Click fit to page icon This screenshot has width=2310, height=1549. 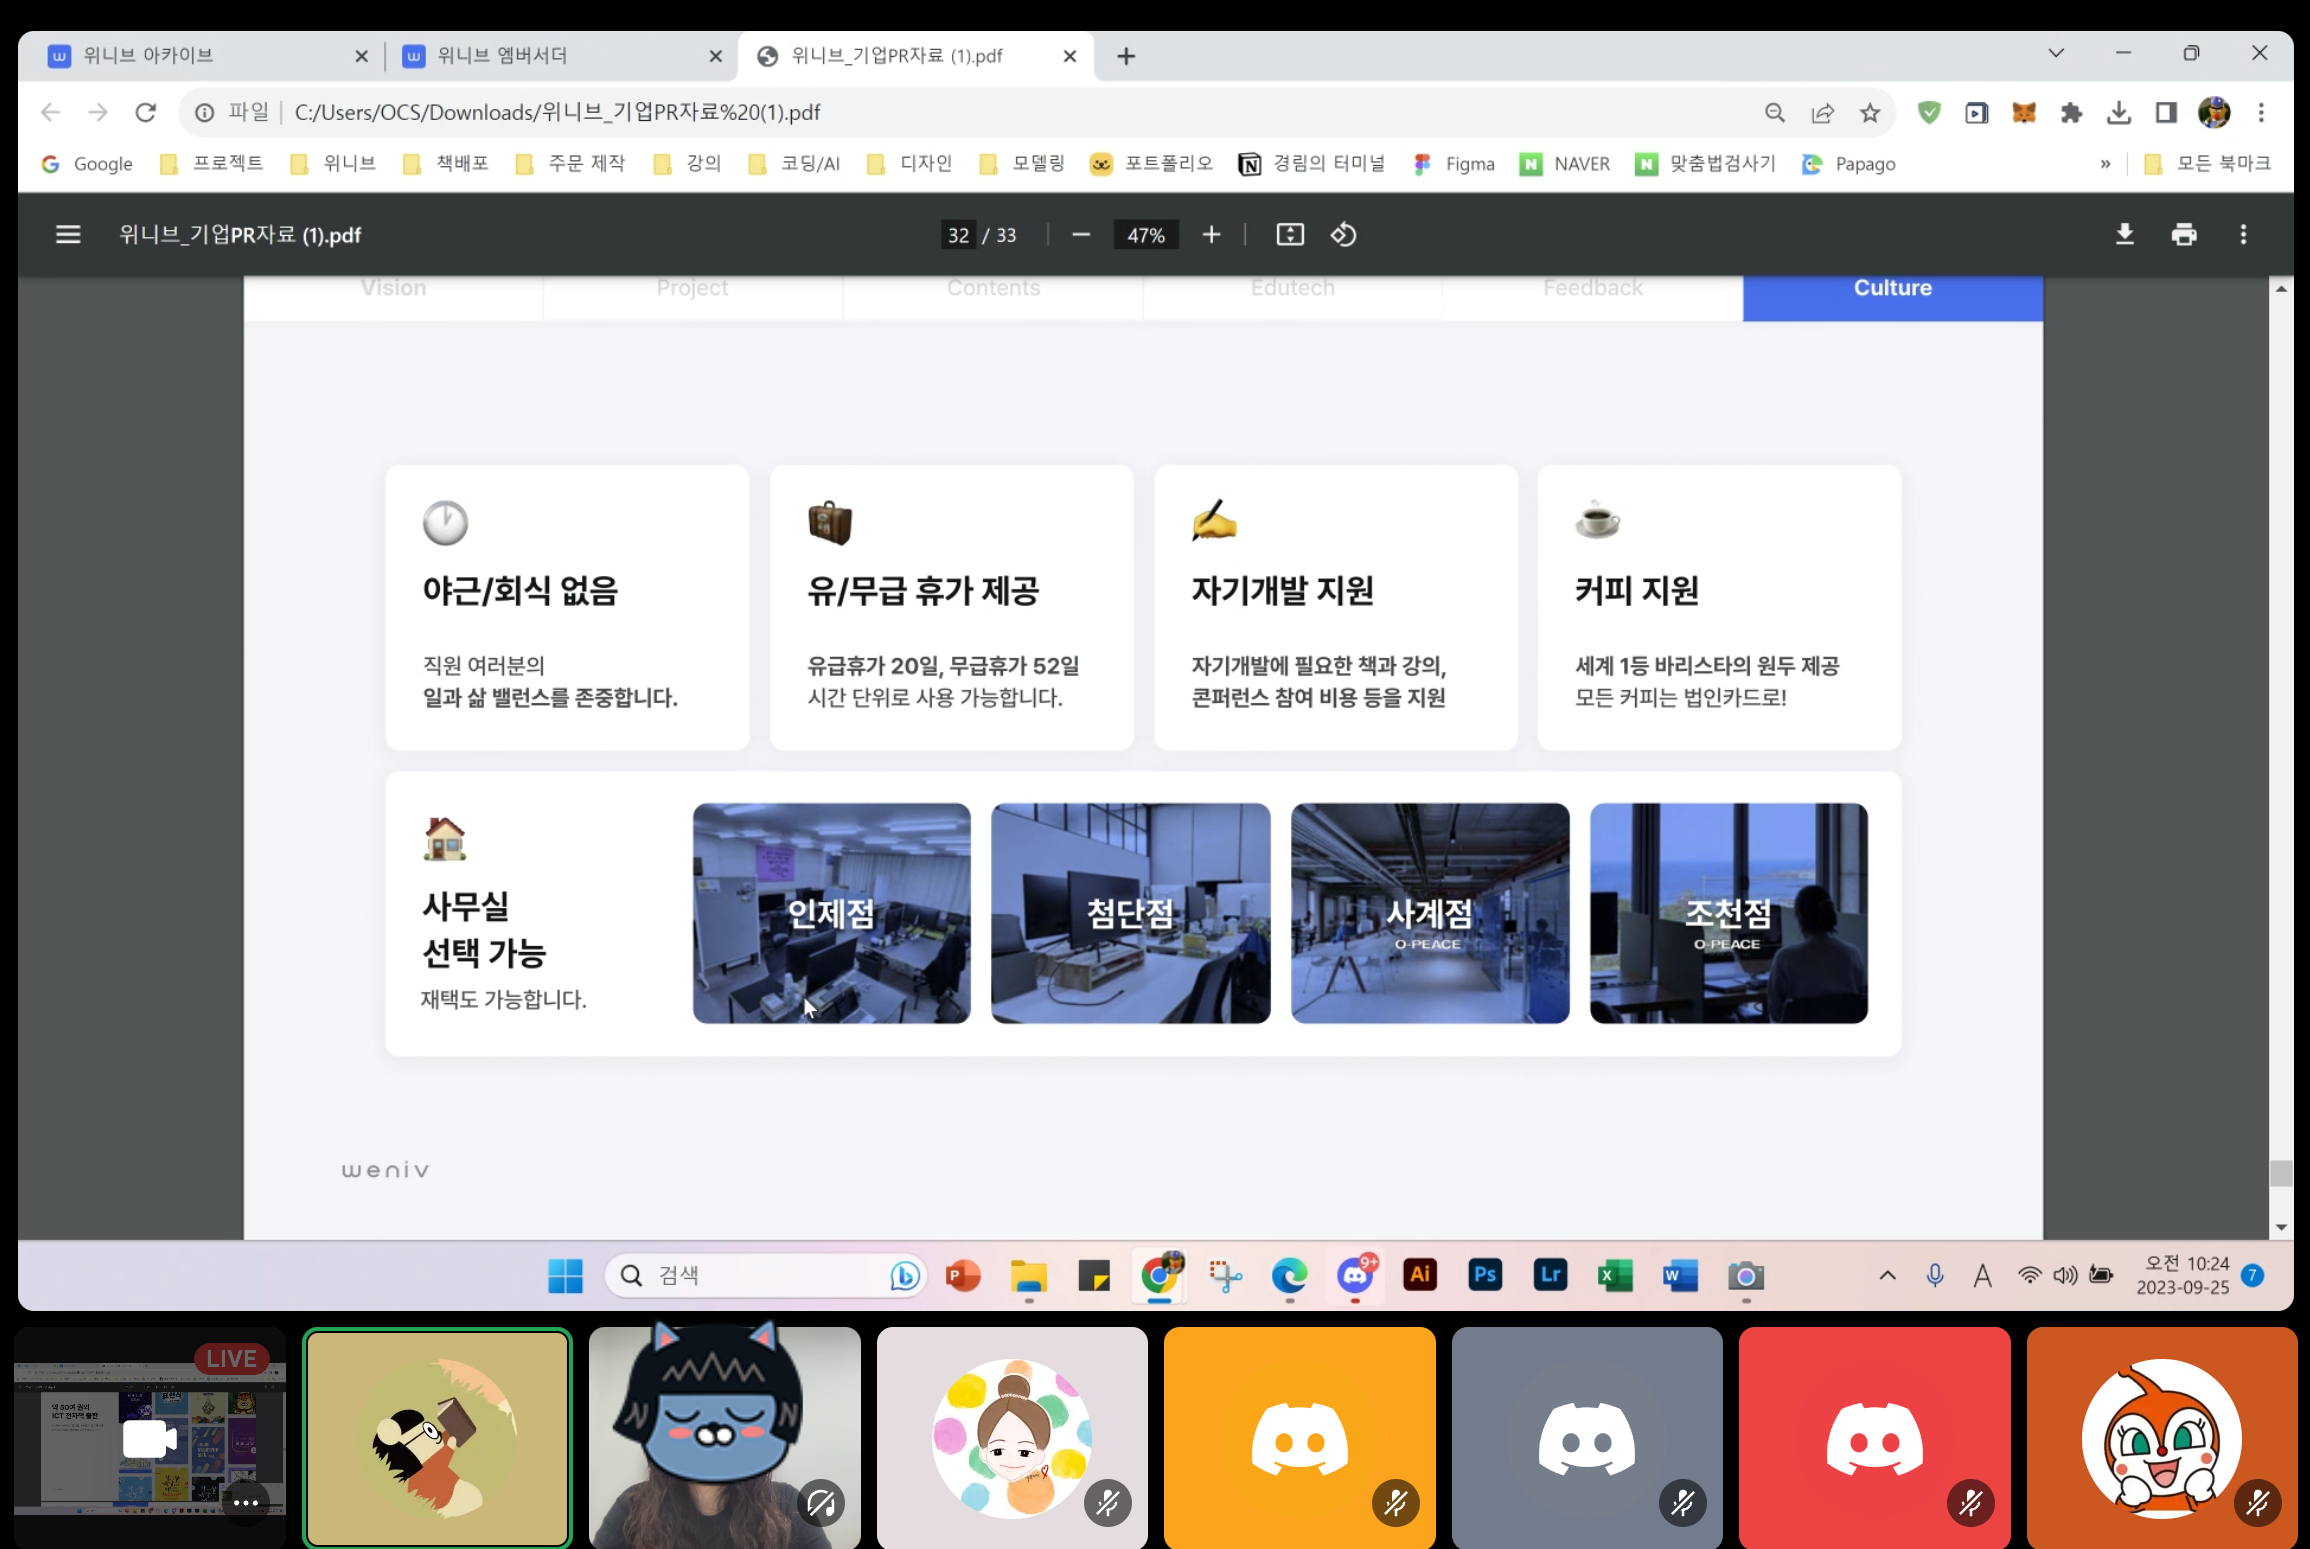click(1290, 235)
